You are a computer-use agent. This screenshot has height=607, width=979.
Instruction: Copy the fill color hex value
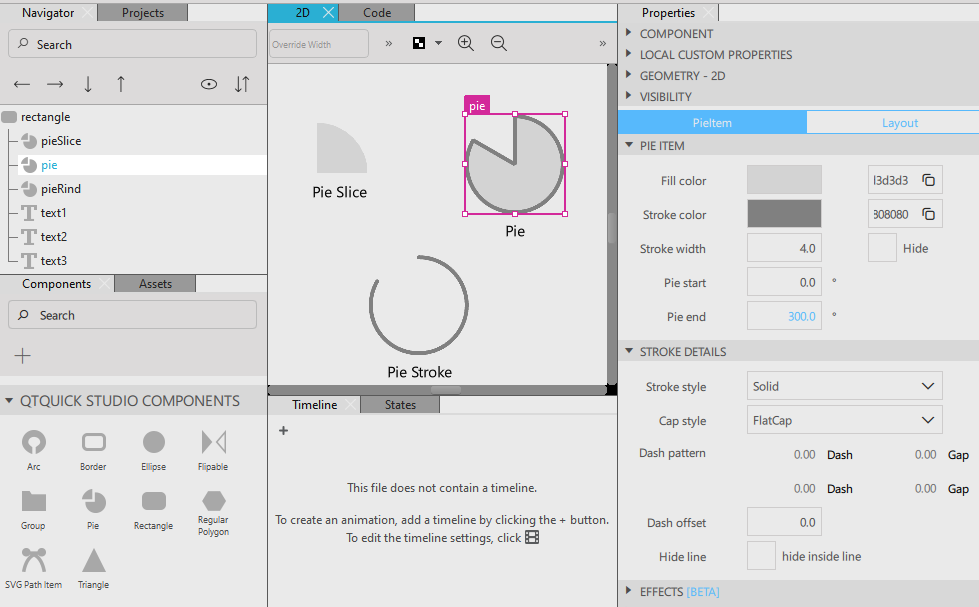point(929,180)
